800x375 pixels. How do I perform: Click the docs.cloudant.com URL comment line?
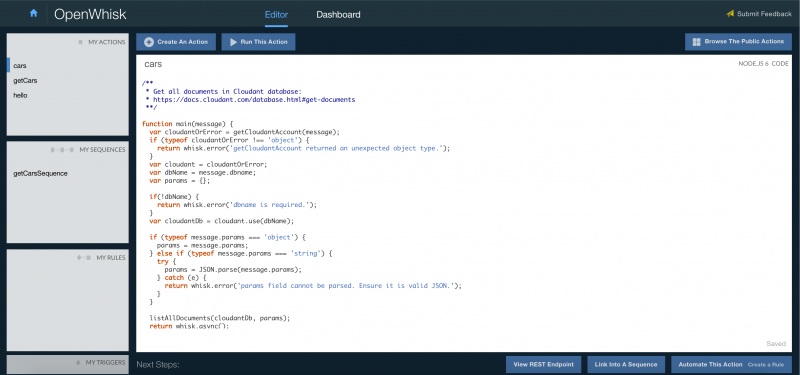pyautogui.click(x=250, y=99)
